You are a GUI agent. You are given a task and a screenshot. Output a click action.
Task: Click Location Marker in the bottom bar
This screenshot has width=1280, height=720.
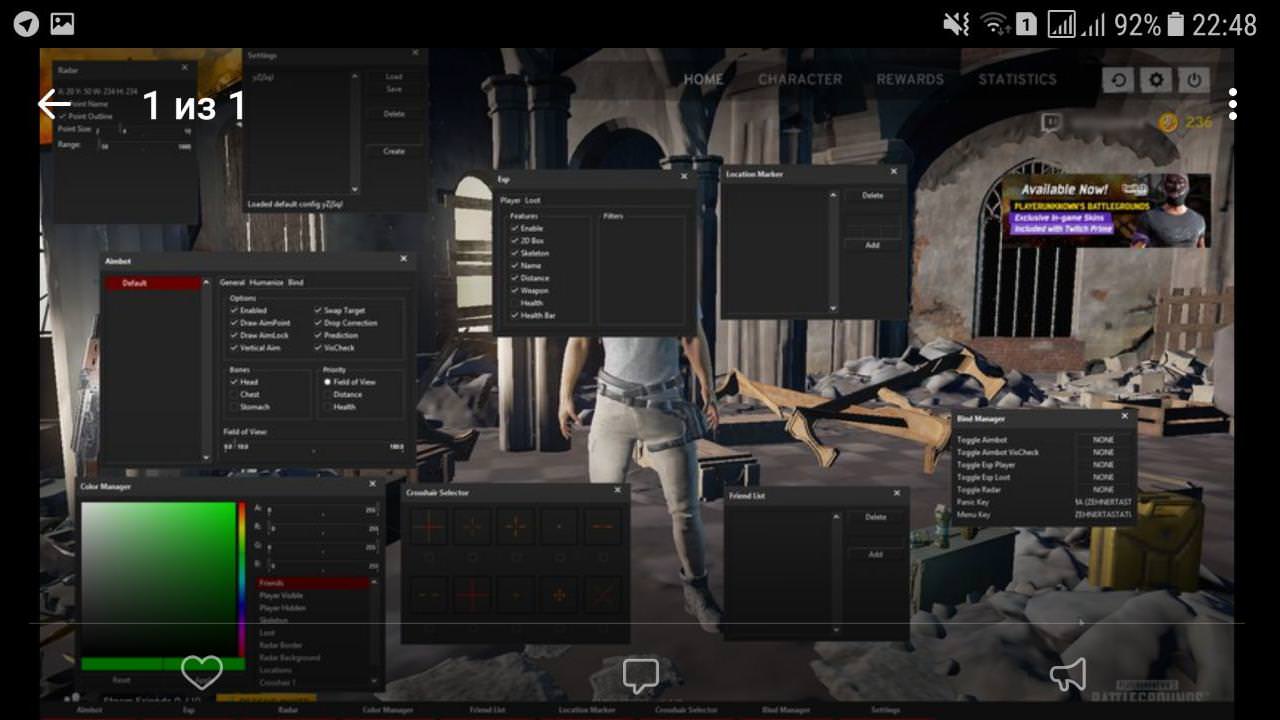pos(587,710)
